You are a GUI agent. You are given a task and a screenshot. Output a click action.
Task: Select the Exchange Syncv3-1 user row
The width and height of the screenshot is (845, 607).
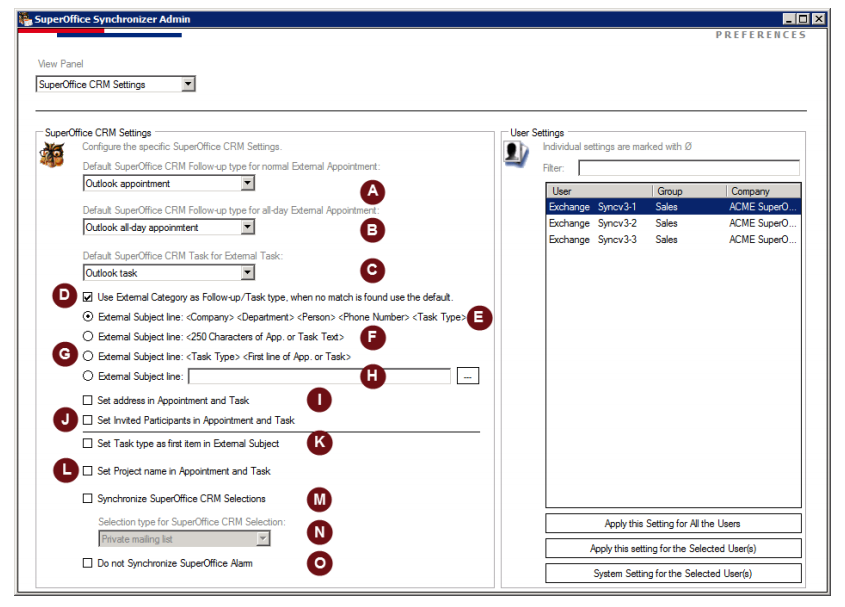coord(673,206)
